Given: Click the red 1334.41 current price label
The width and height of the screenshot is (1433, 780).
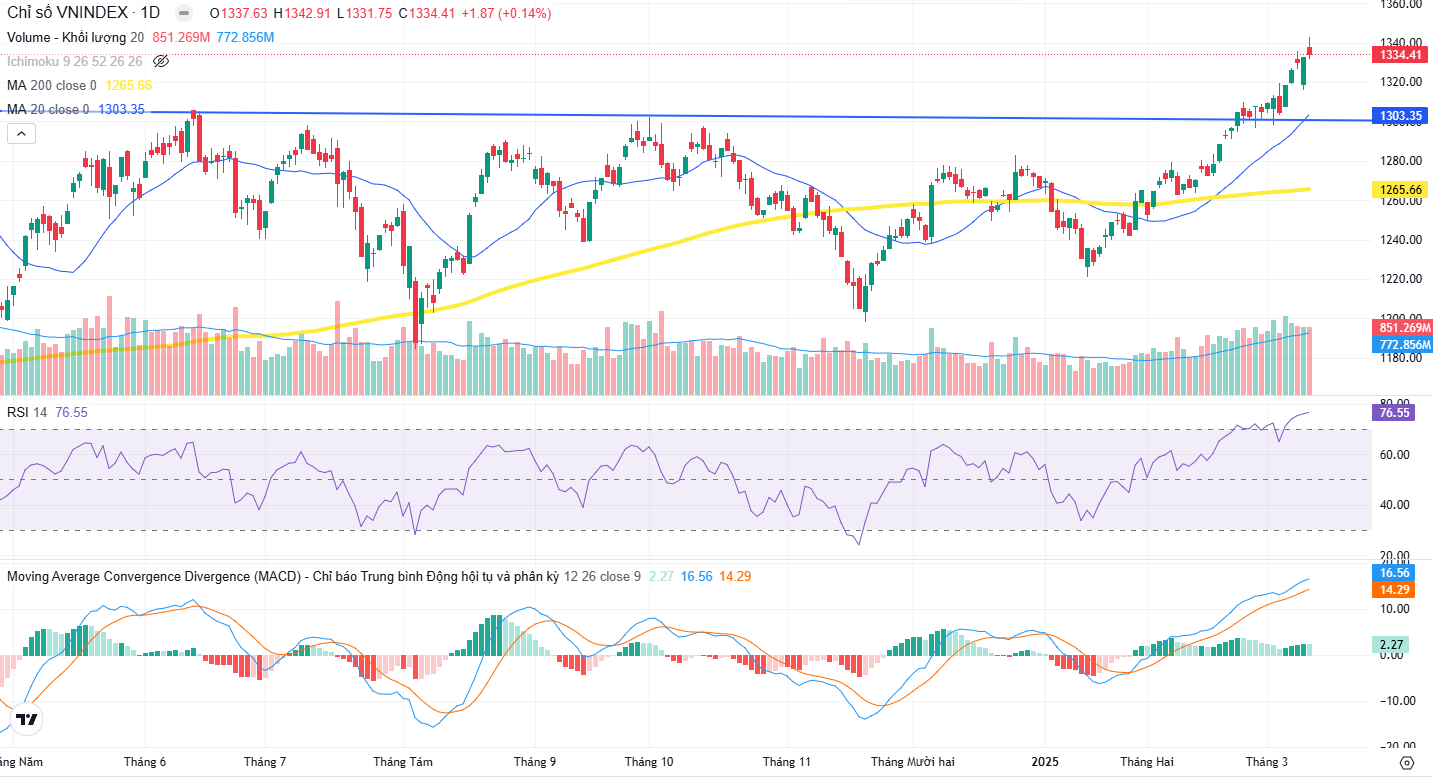Looking at the screenshot, I should [x=1400, y=54].
